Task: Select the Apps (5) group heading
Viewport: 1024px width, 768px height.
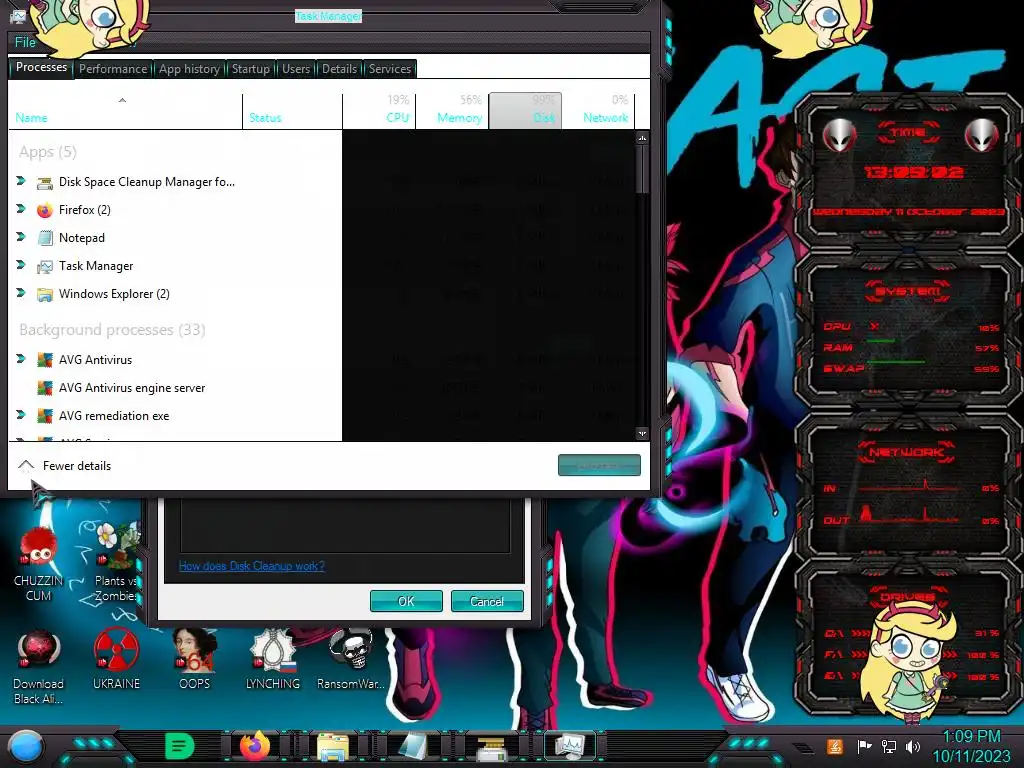Action: pyautogui.click(x=48, y=152)
